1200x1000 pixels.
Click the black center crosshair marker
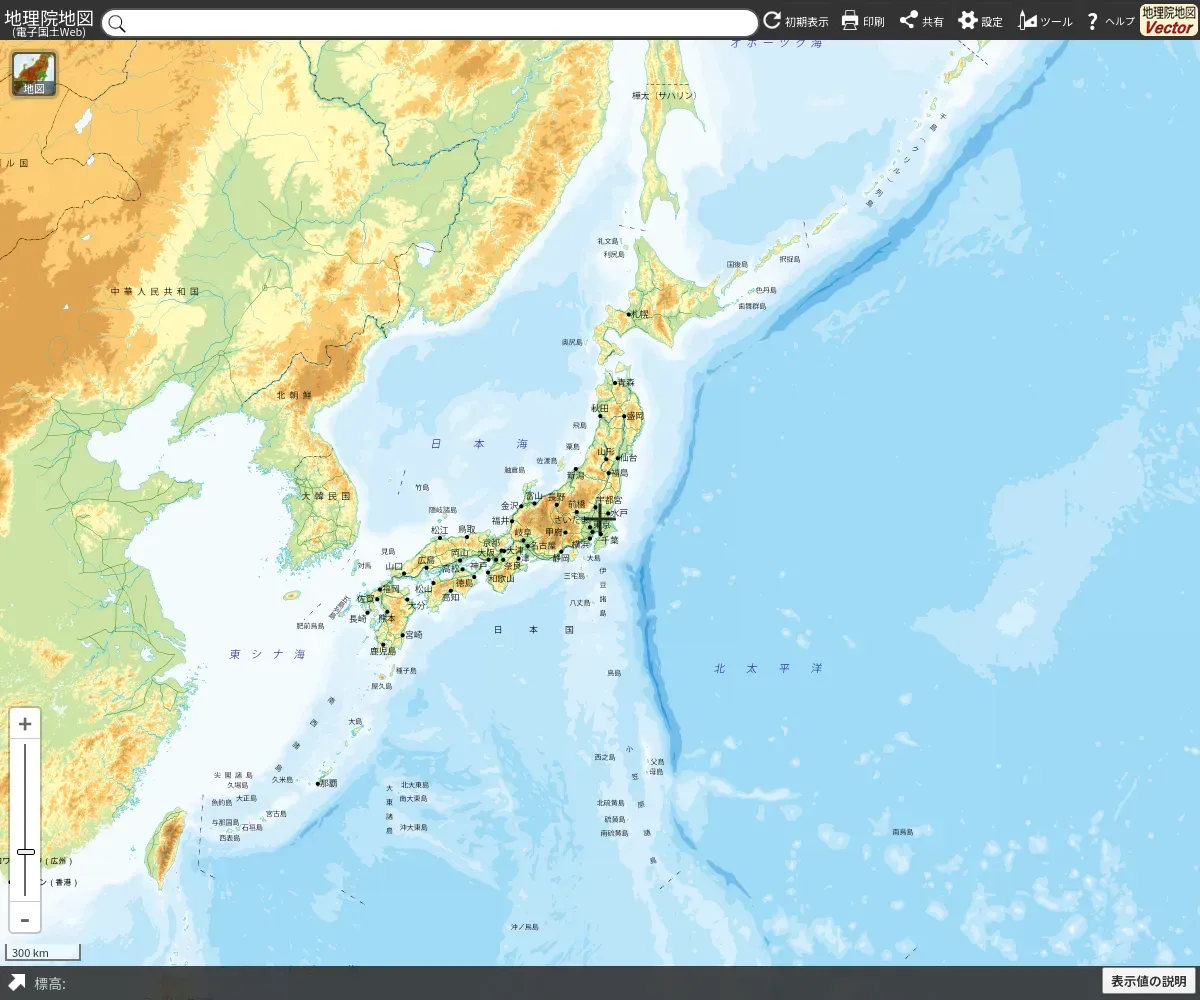click(x=599, y=520)
